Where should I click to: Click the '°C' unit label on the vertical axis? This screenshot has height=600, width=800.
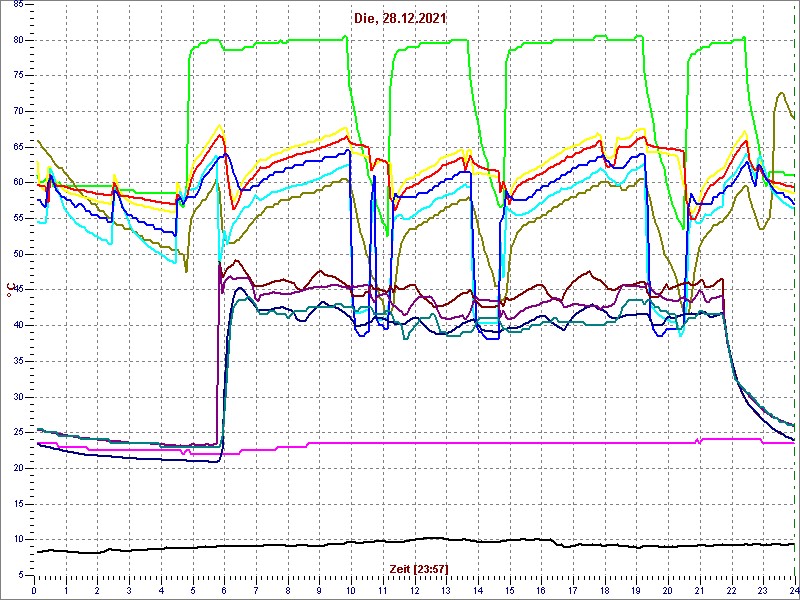[9, 291]
